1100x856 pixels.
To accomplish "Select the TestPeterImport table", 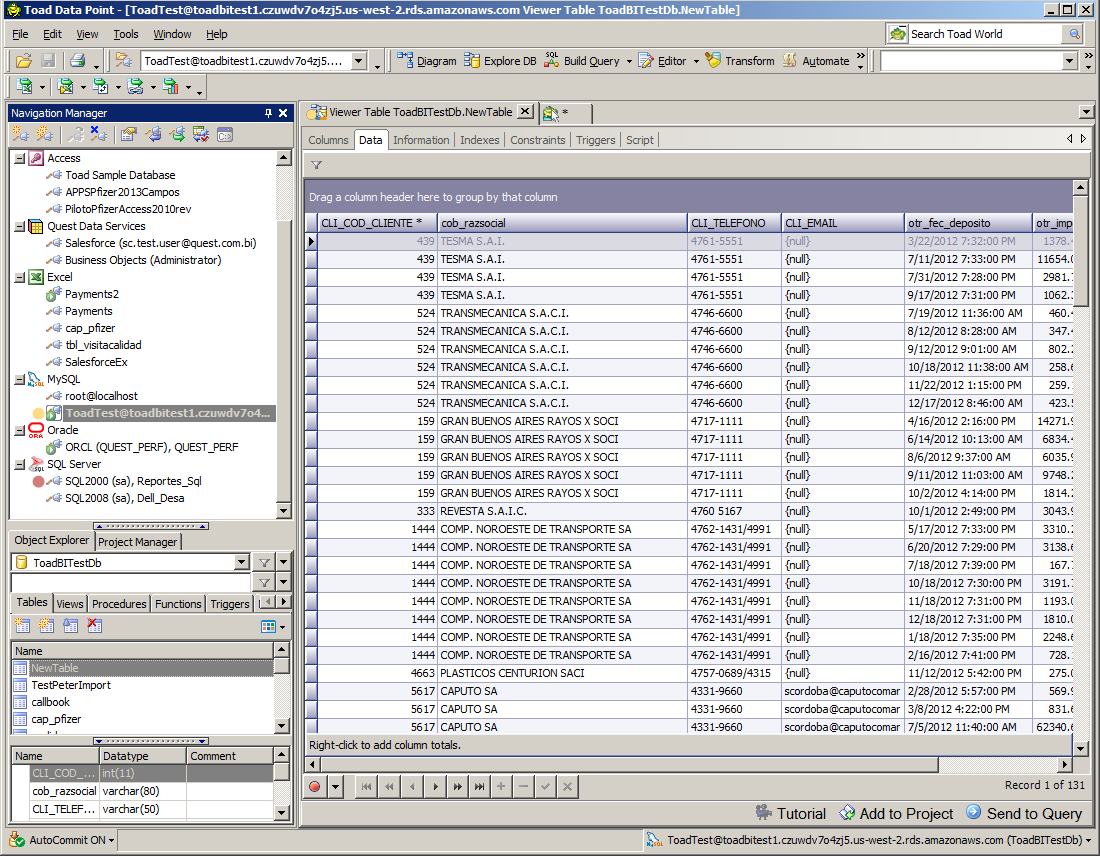I will pyautogui.click(x=71, y=685).
